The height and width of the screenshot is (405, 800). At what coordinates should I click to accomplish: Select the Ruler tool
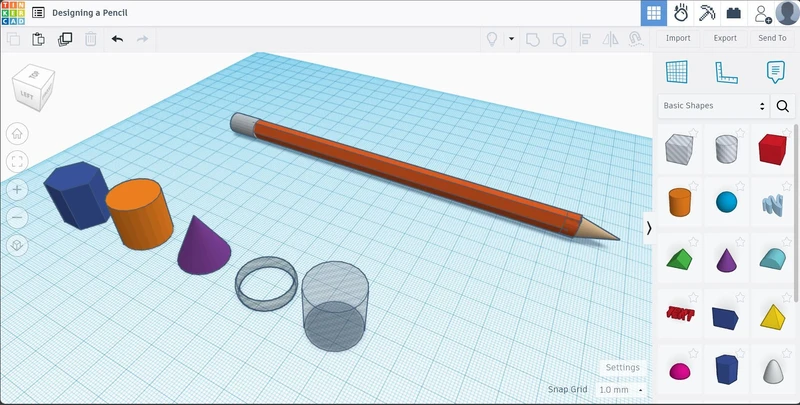pyautogui.click(x=726, y=72)
